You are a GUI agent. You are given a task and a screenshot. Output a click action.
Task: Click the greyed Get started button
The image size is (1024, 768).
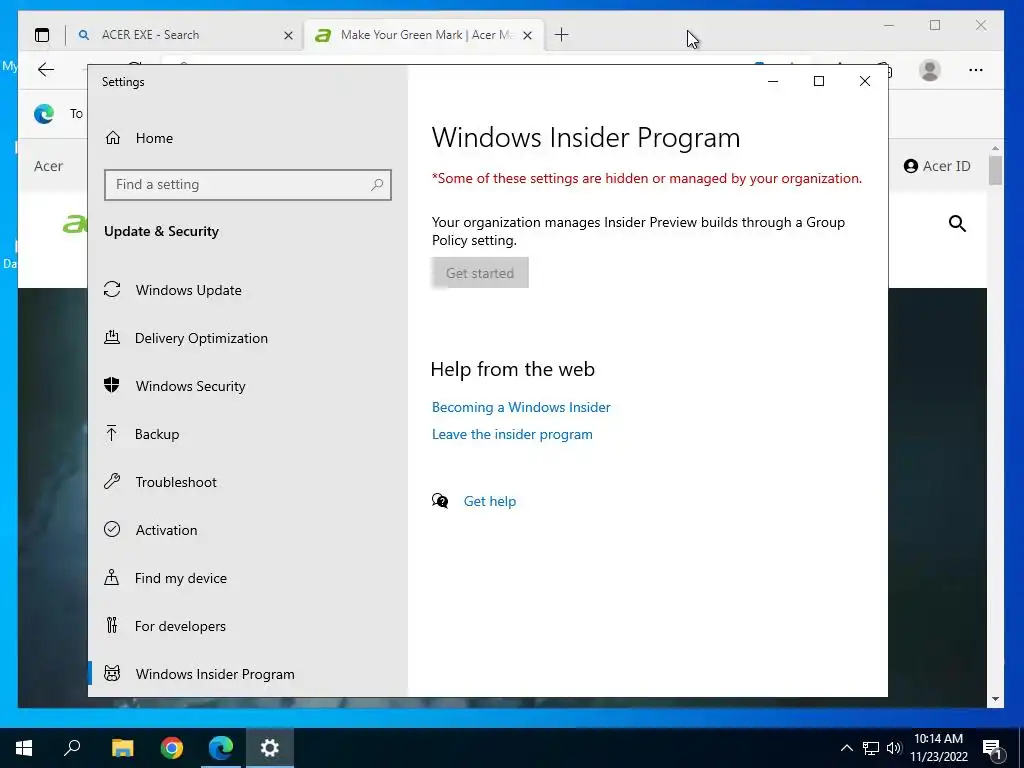click(480, 273)
